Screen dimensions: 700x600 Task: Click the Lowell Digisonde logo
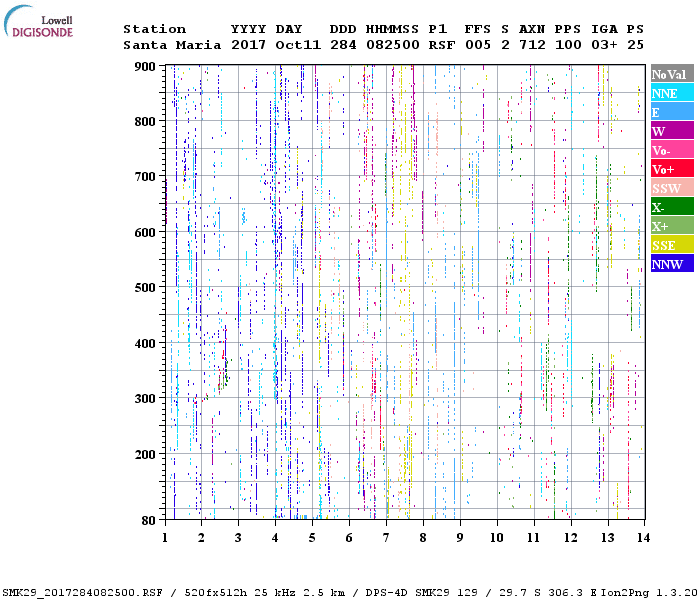point(39,21)
